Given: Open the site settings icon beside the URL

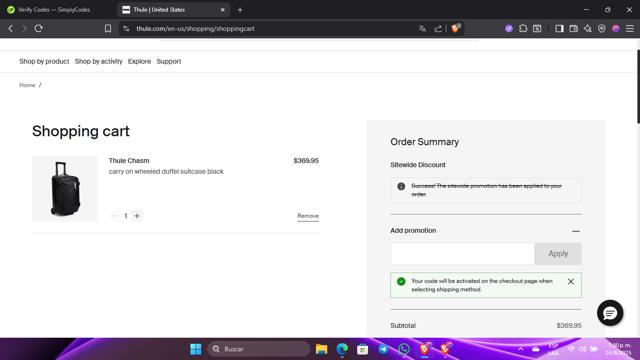Looking at the screenshot, I should coord(126,29).
